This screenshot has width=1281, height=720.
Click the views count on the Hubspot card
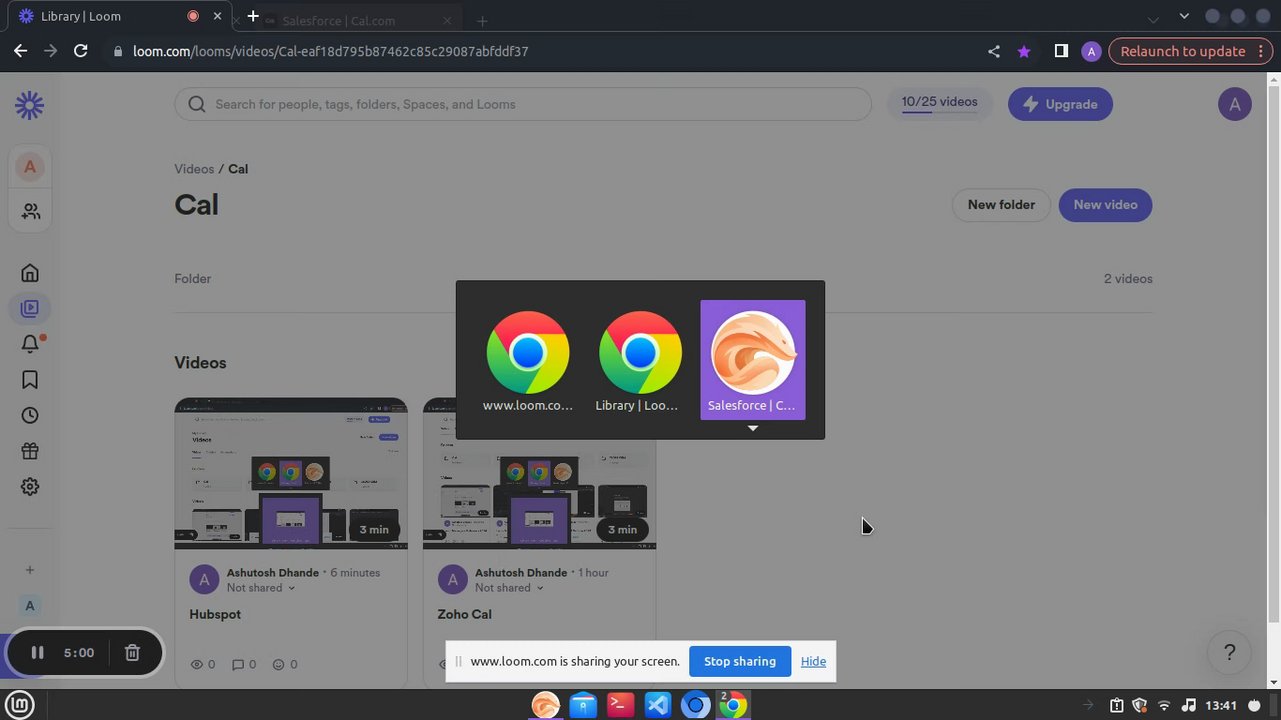click(x=202, y=664)
